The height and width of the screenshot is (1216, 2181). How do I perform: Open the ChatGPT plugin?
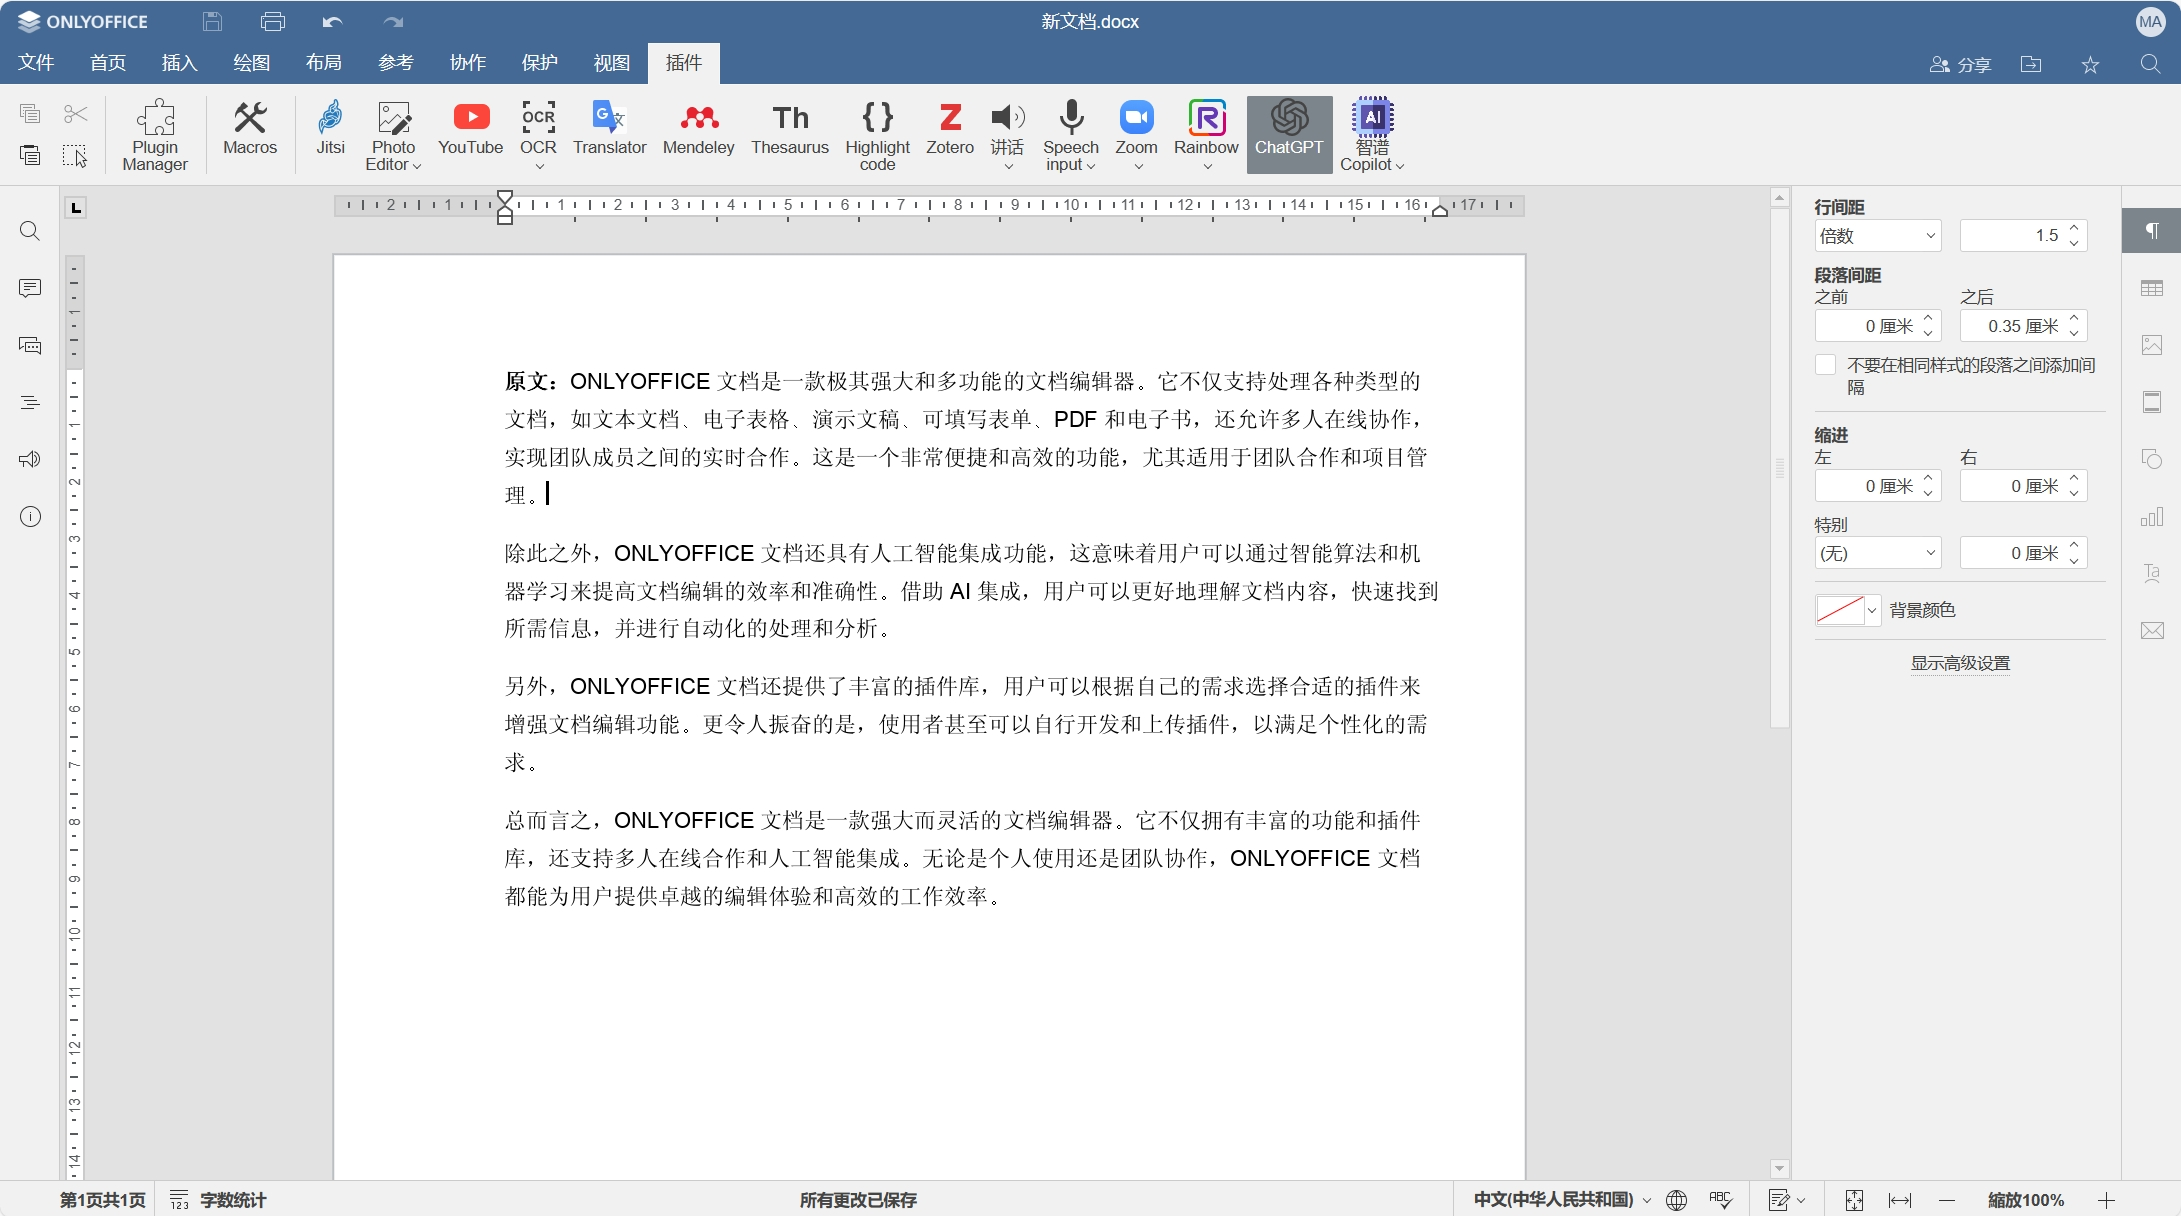[x=1289, y=135]
